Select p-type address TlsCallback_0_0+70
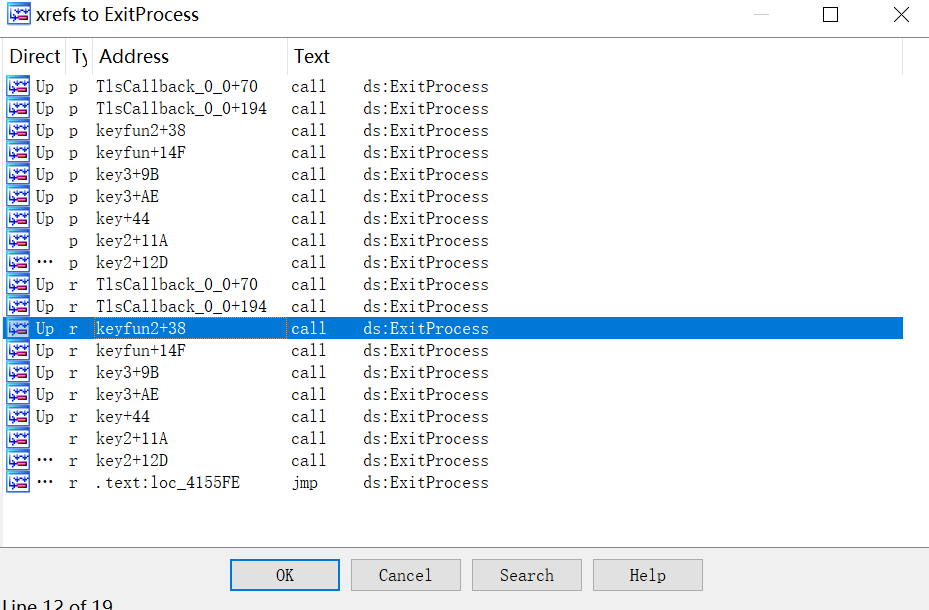 [x=177, y=86]
